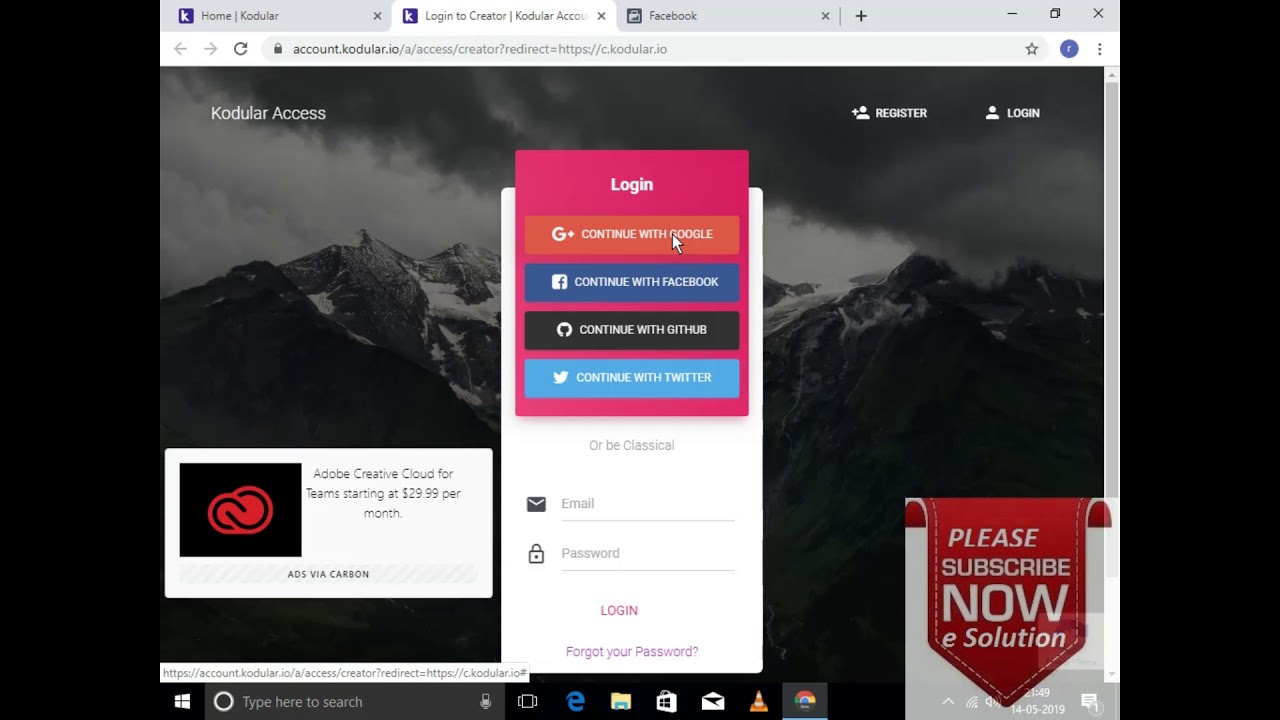Launch VLC media player from taskbar

pyautogui.click(x=759, y=702)
